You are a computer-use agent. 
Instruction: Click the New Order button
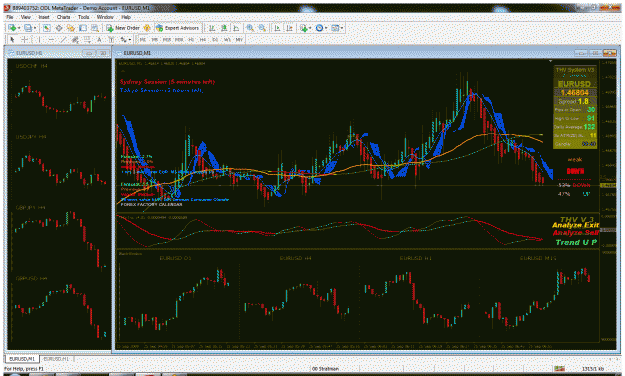(123, 28)
